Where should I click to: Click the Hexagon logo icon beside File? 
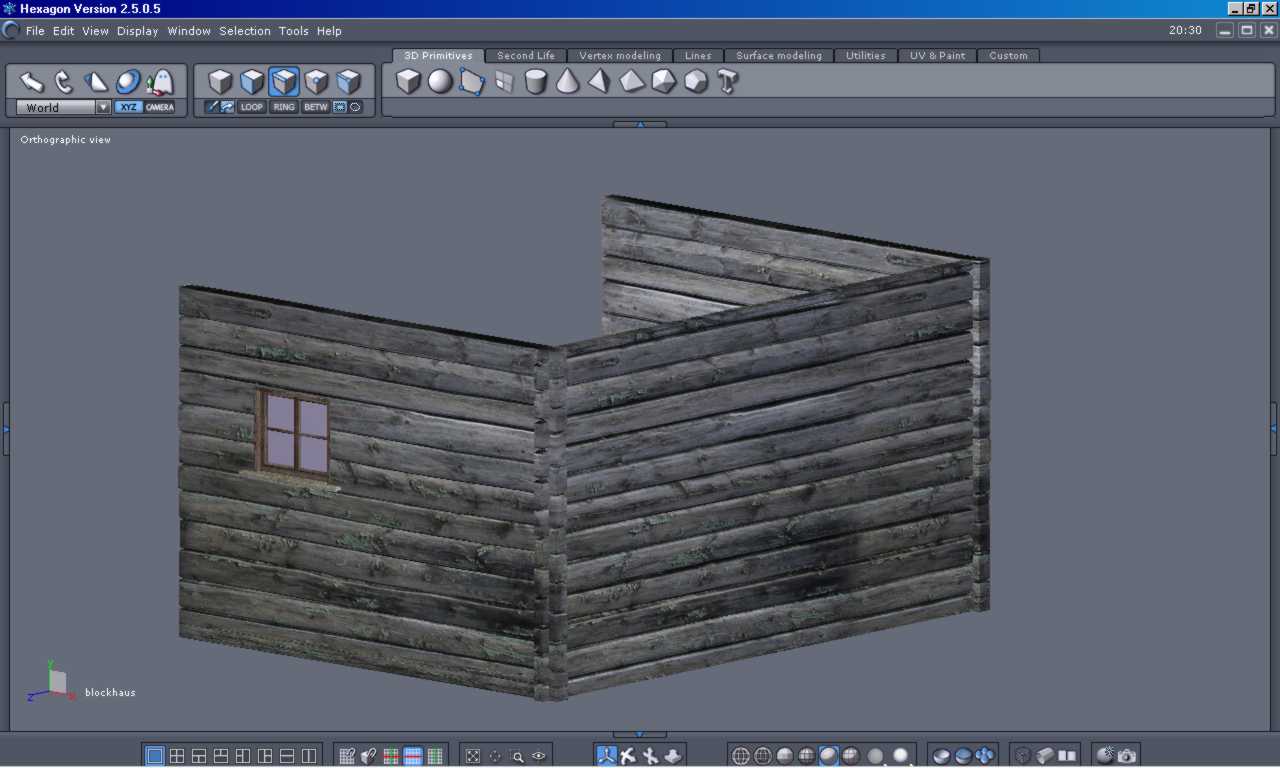(11, 30)
